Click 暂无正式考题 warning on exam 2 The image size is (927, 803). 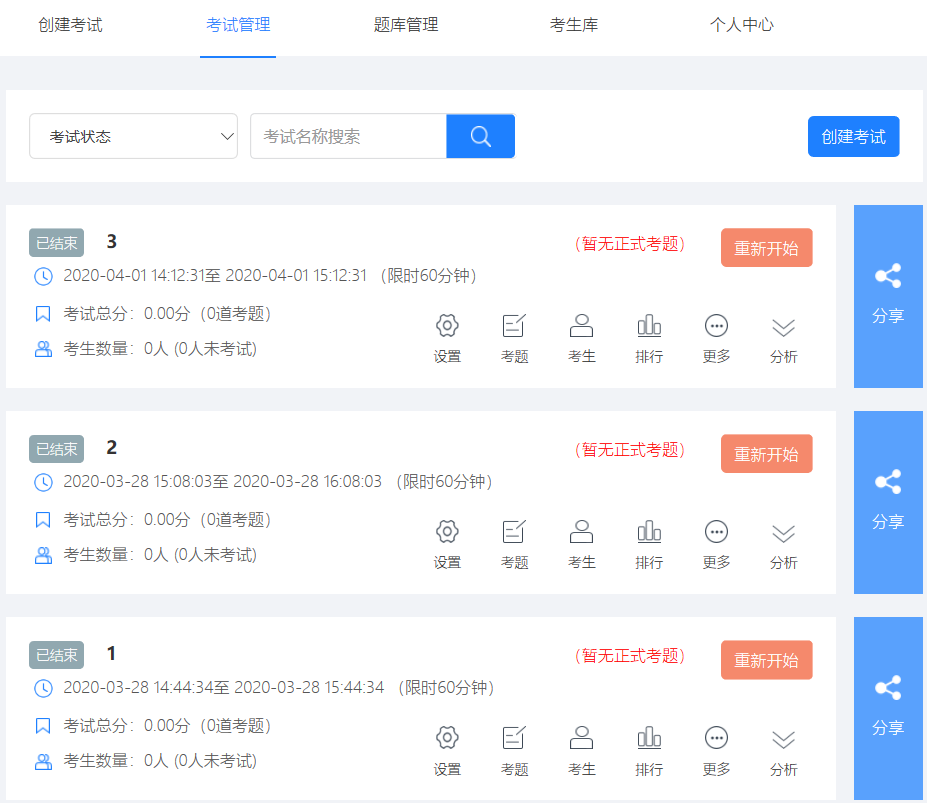coord(630,450)
